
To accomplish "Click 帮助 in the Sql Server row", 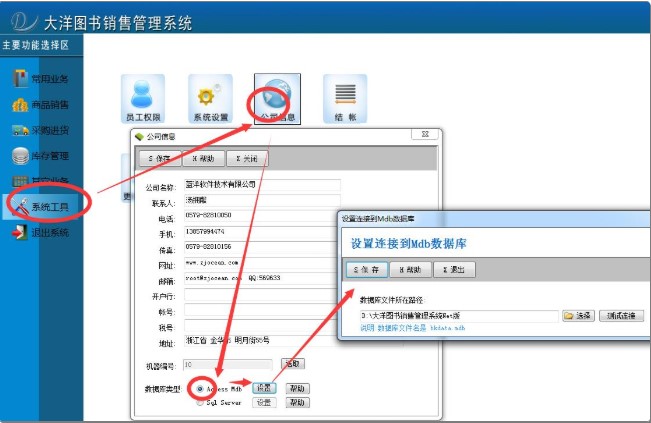I will tap(297, 403).
